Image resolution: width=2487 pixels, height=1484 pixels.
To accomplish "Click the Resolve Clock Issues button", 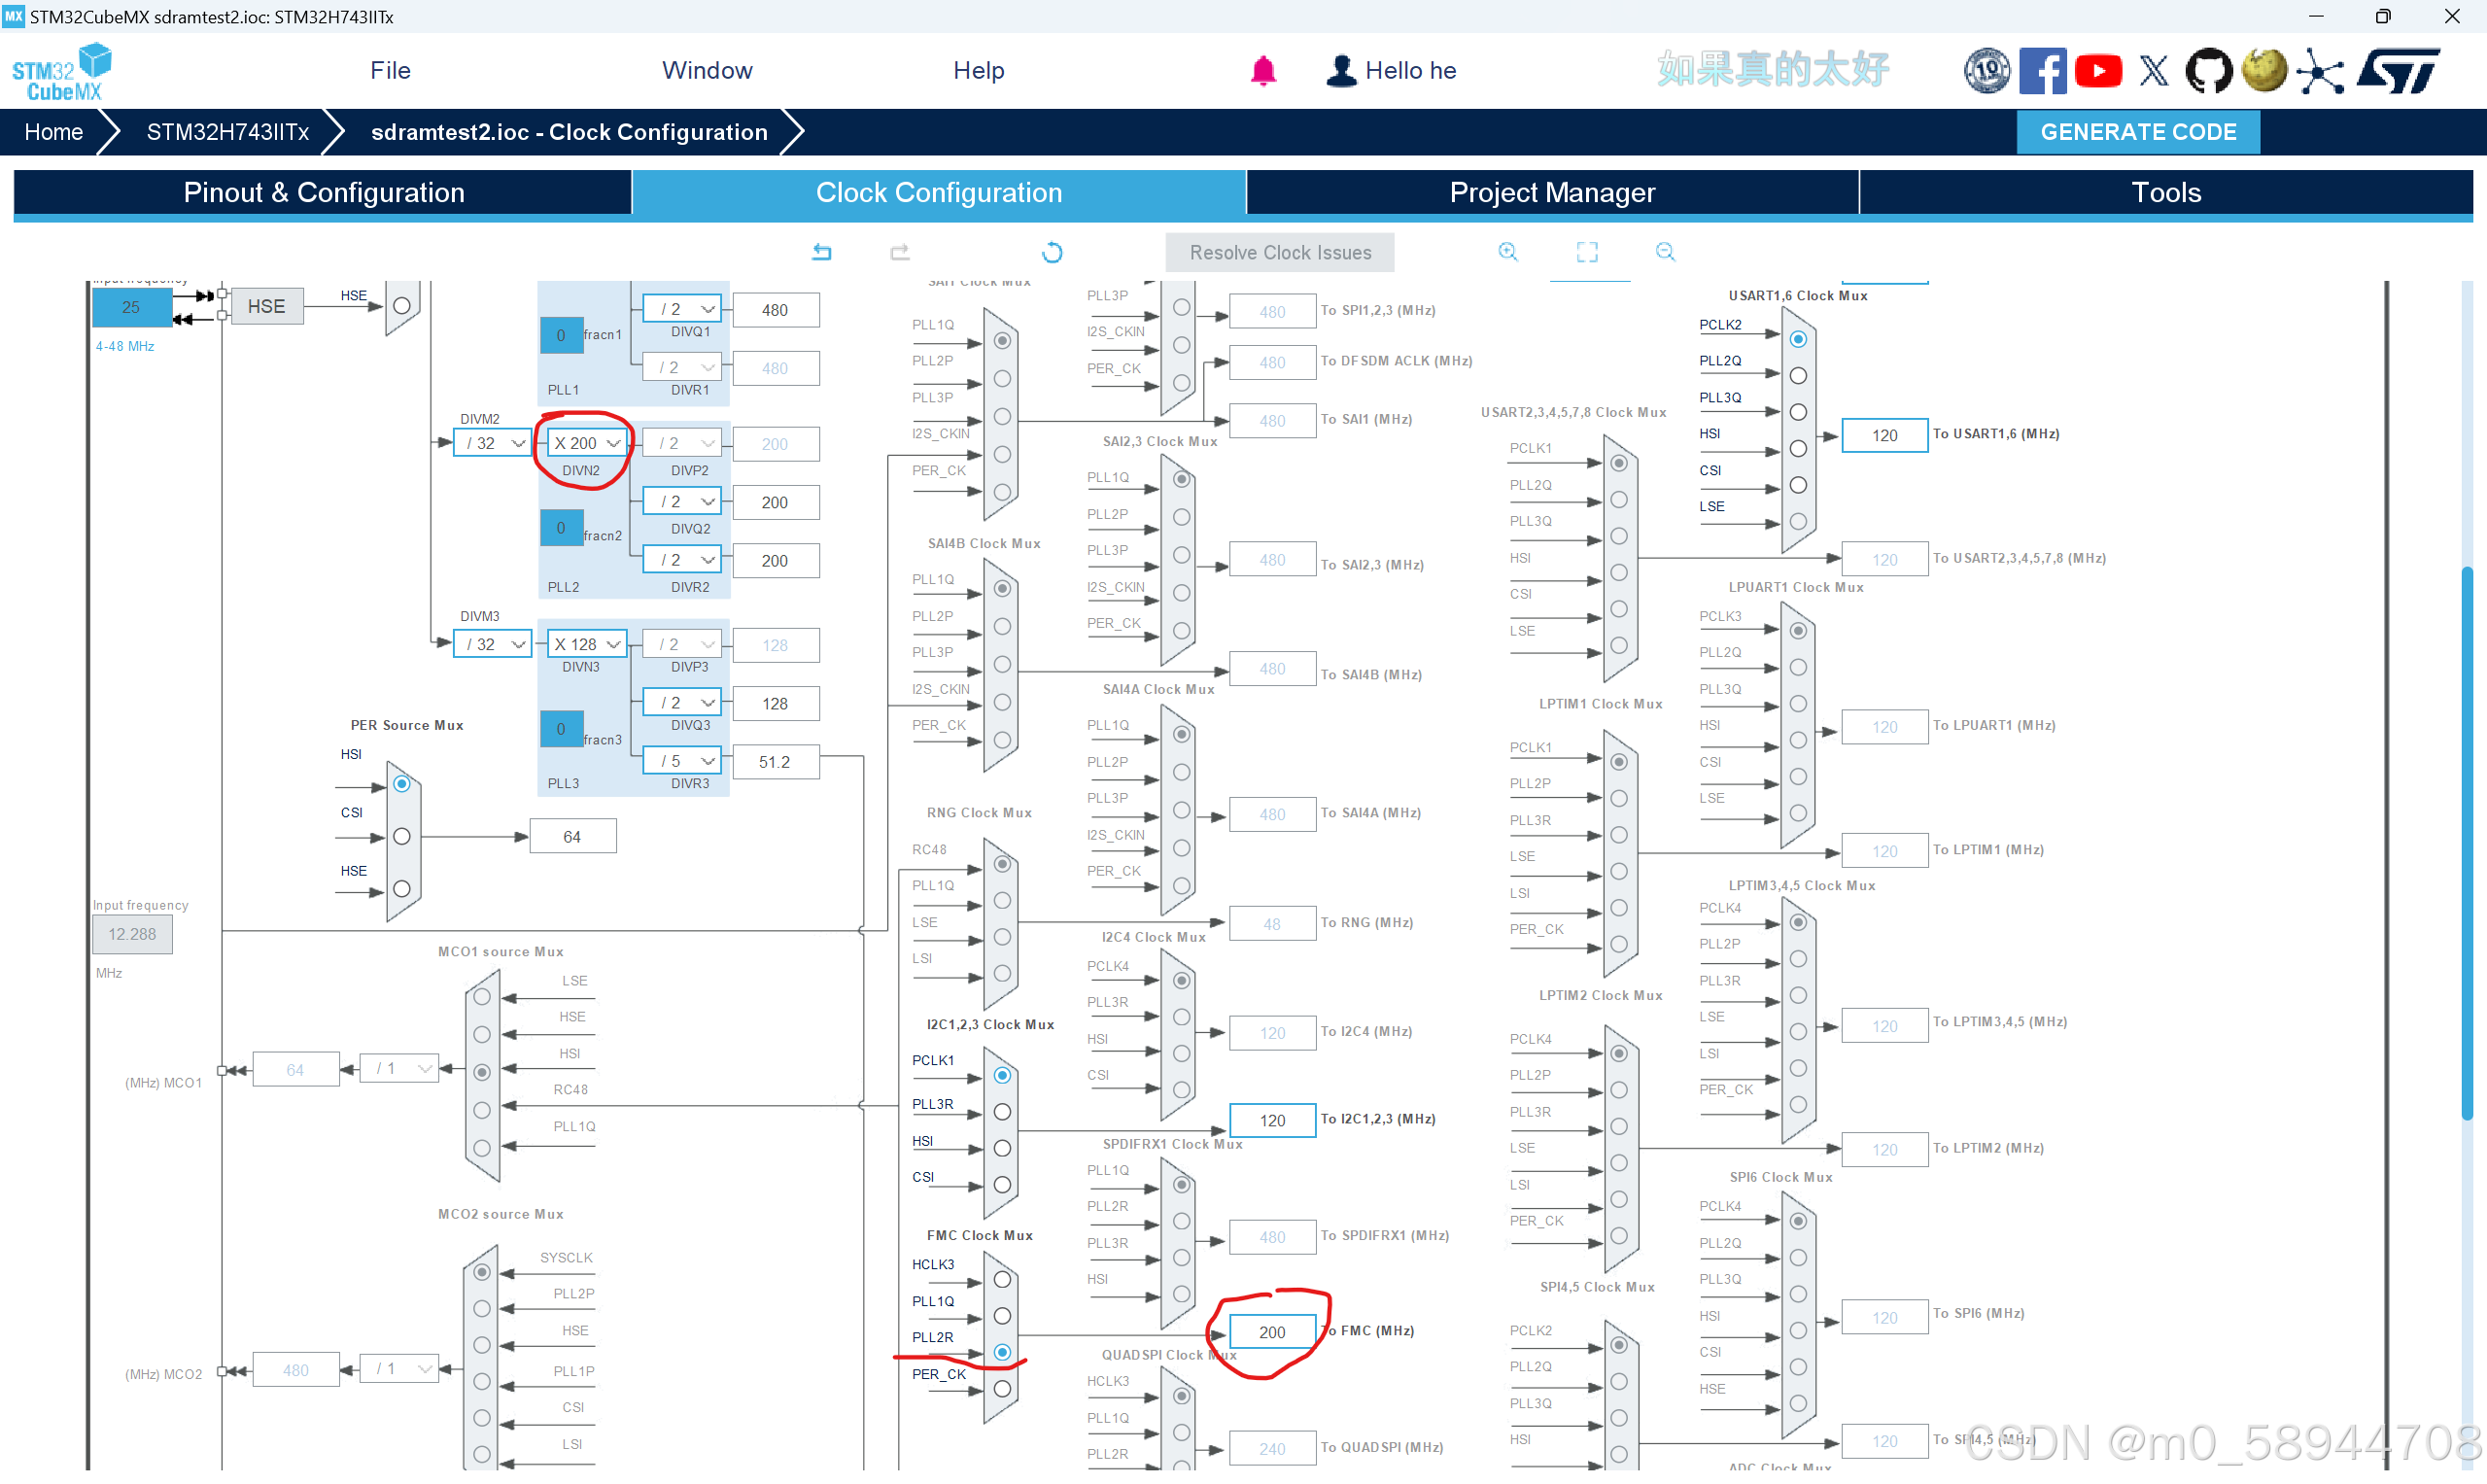I will [x=1279, y=253].
